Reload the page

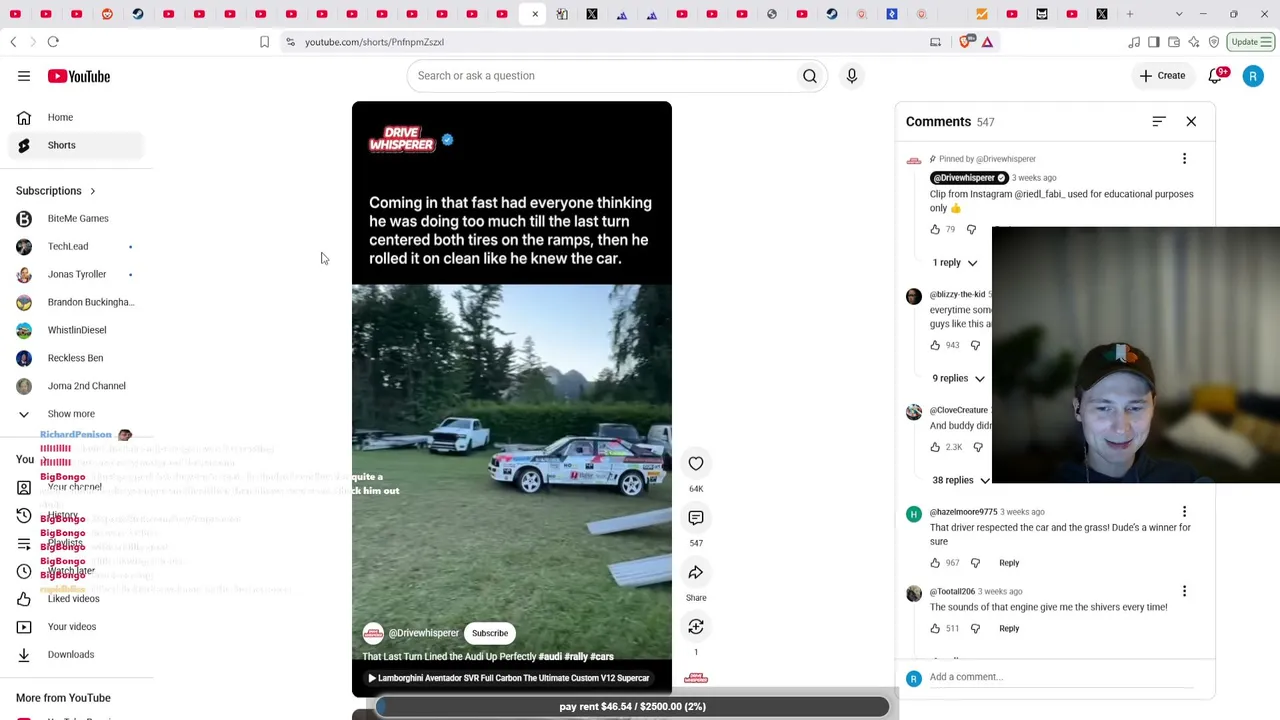tap(53, 42)
